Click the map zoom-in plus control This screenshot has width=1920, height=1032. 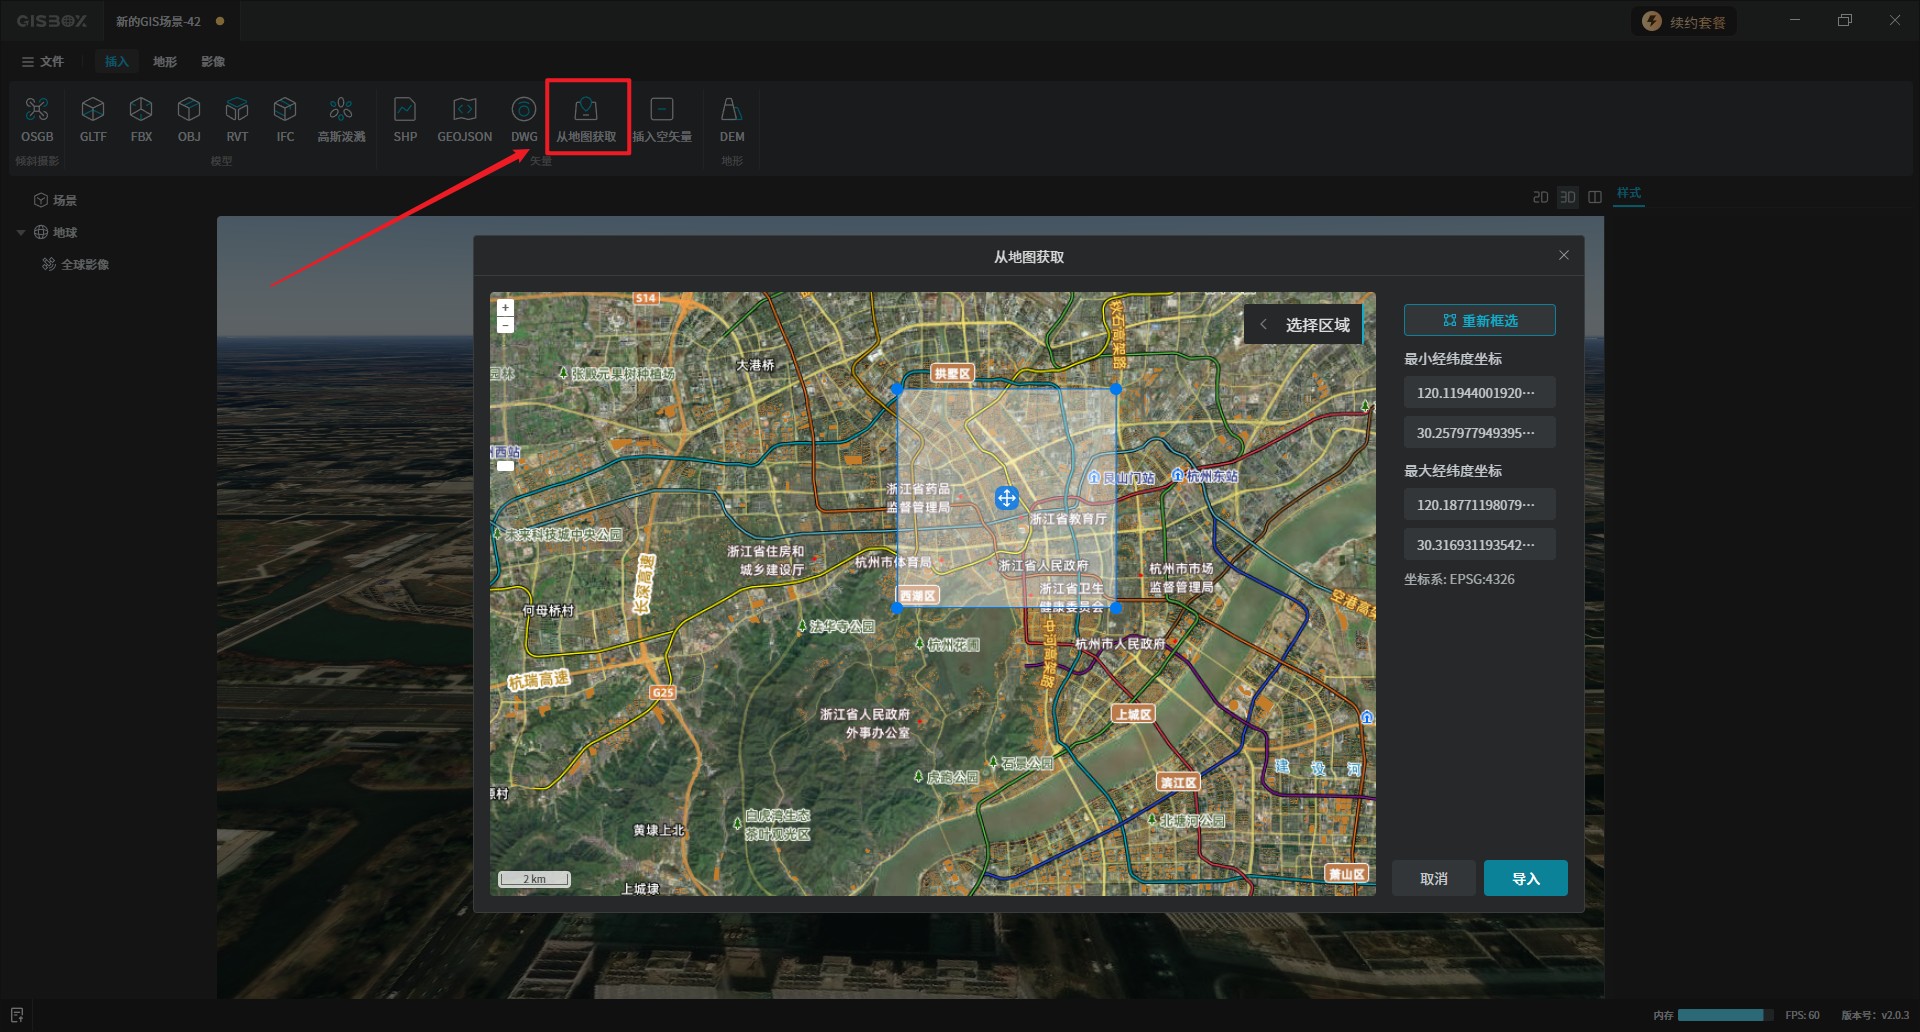click(x=506, y=308)
